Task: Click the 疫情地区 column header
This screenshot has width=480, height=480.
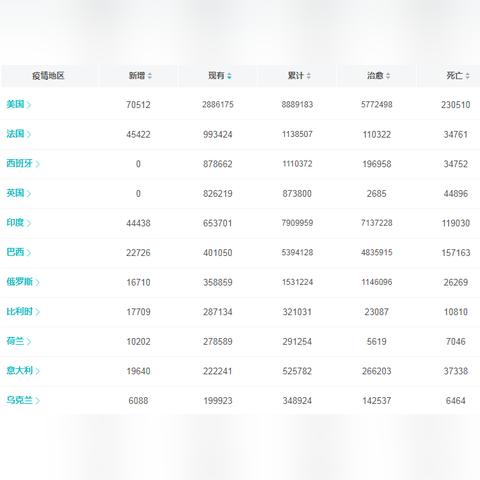Action: coord(48,76)
